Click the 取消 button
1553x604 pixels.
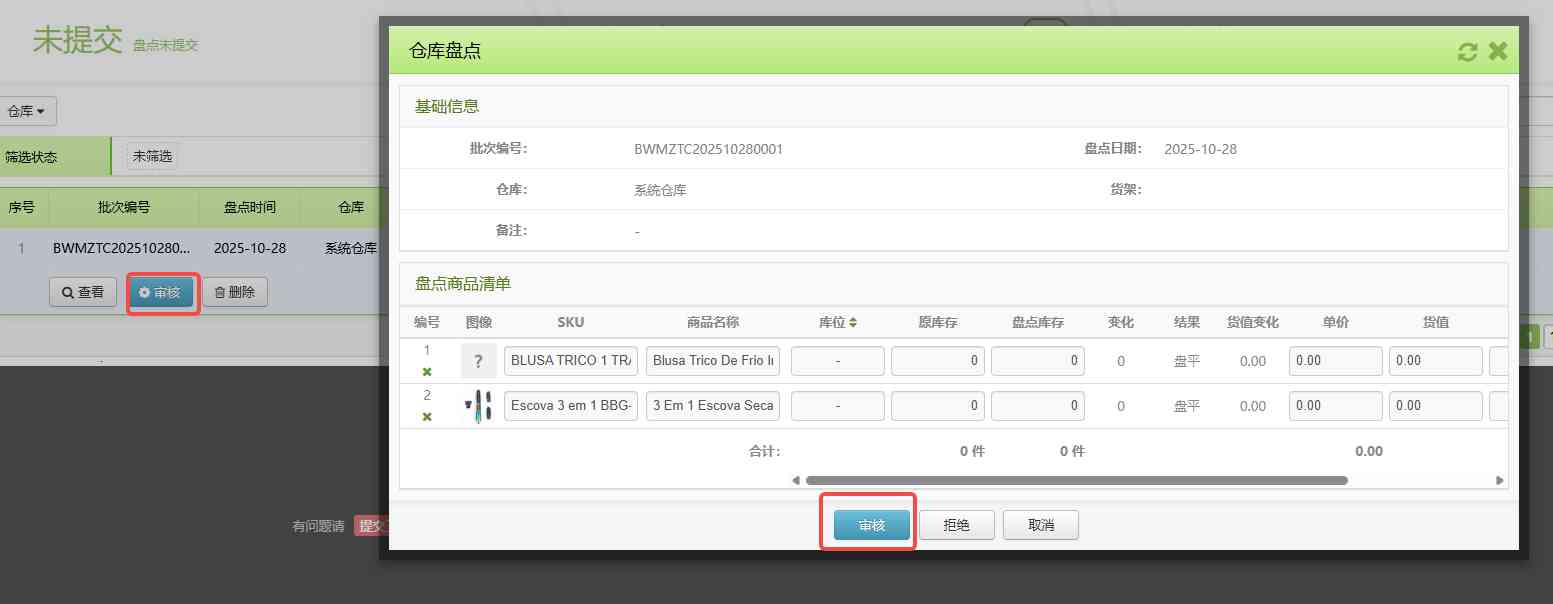(x=1040, y=525)
